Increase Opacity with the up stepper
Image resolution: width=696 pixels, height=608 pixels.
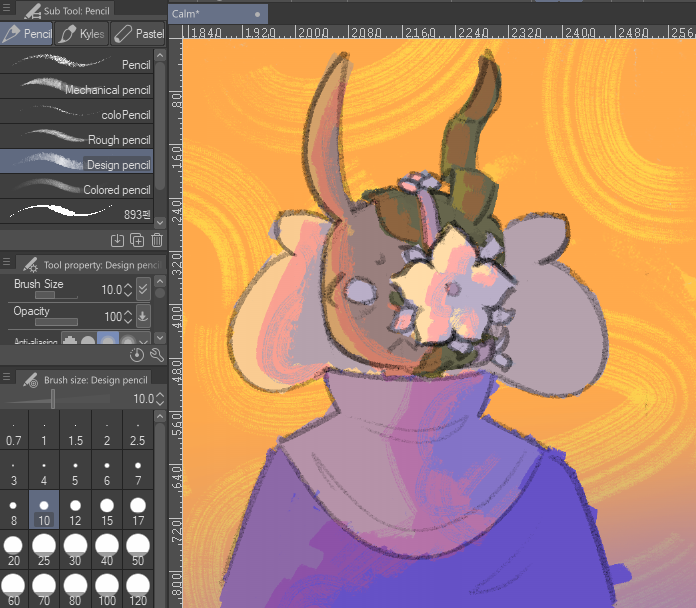pyautogui.click(x=128, y=313)
